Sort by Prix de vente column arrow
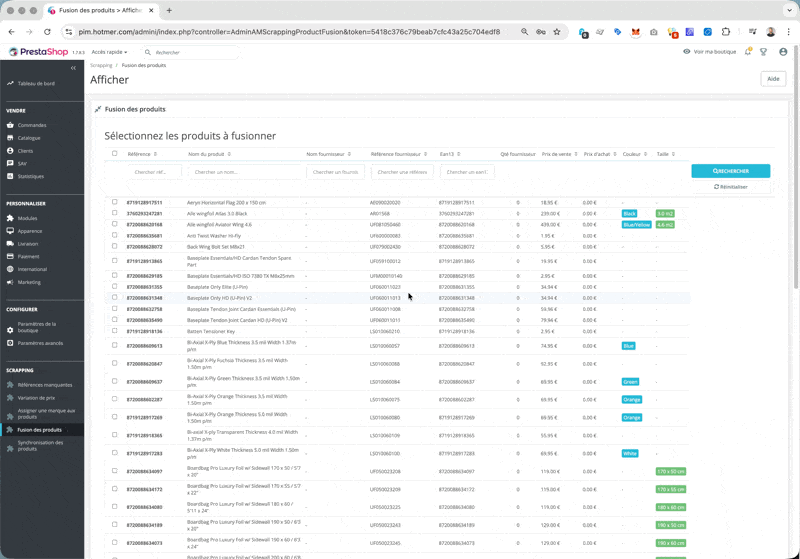This screenshot has width=800, height=559. [576, 154]
